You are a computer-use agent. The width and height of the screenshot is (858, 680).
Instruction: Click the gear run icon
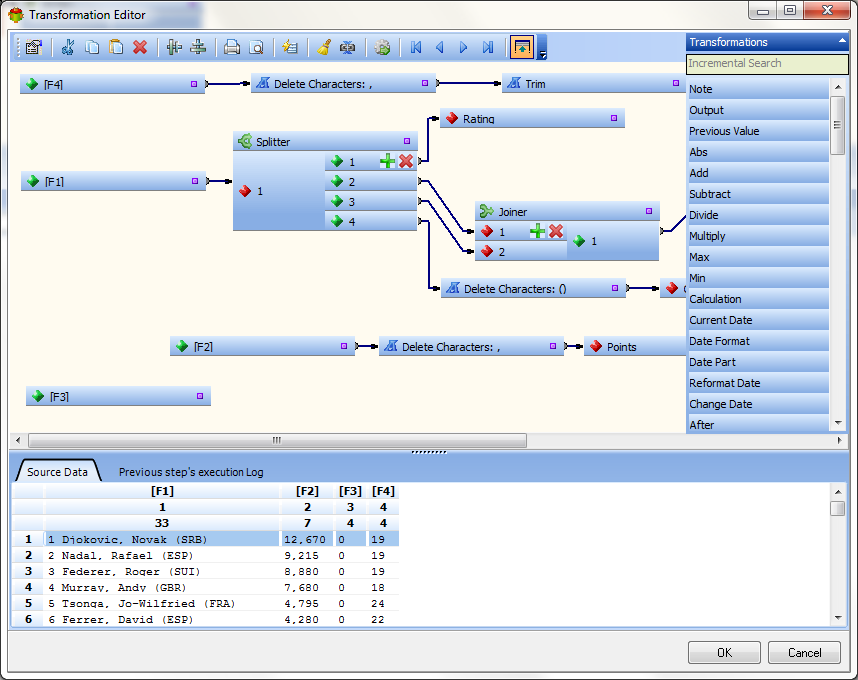pyautogui.click(x=382, y=48)
